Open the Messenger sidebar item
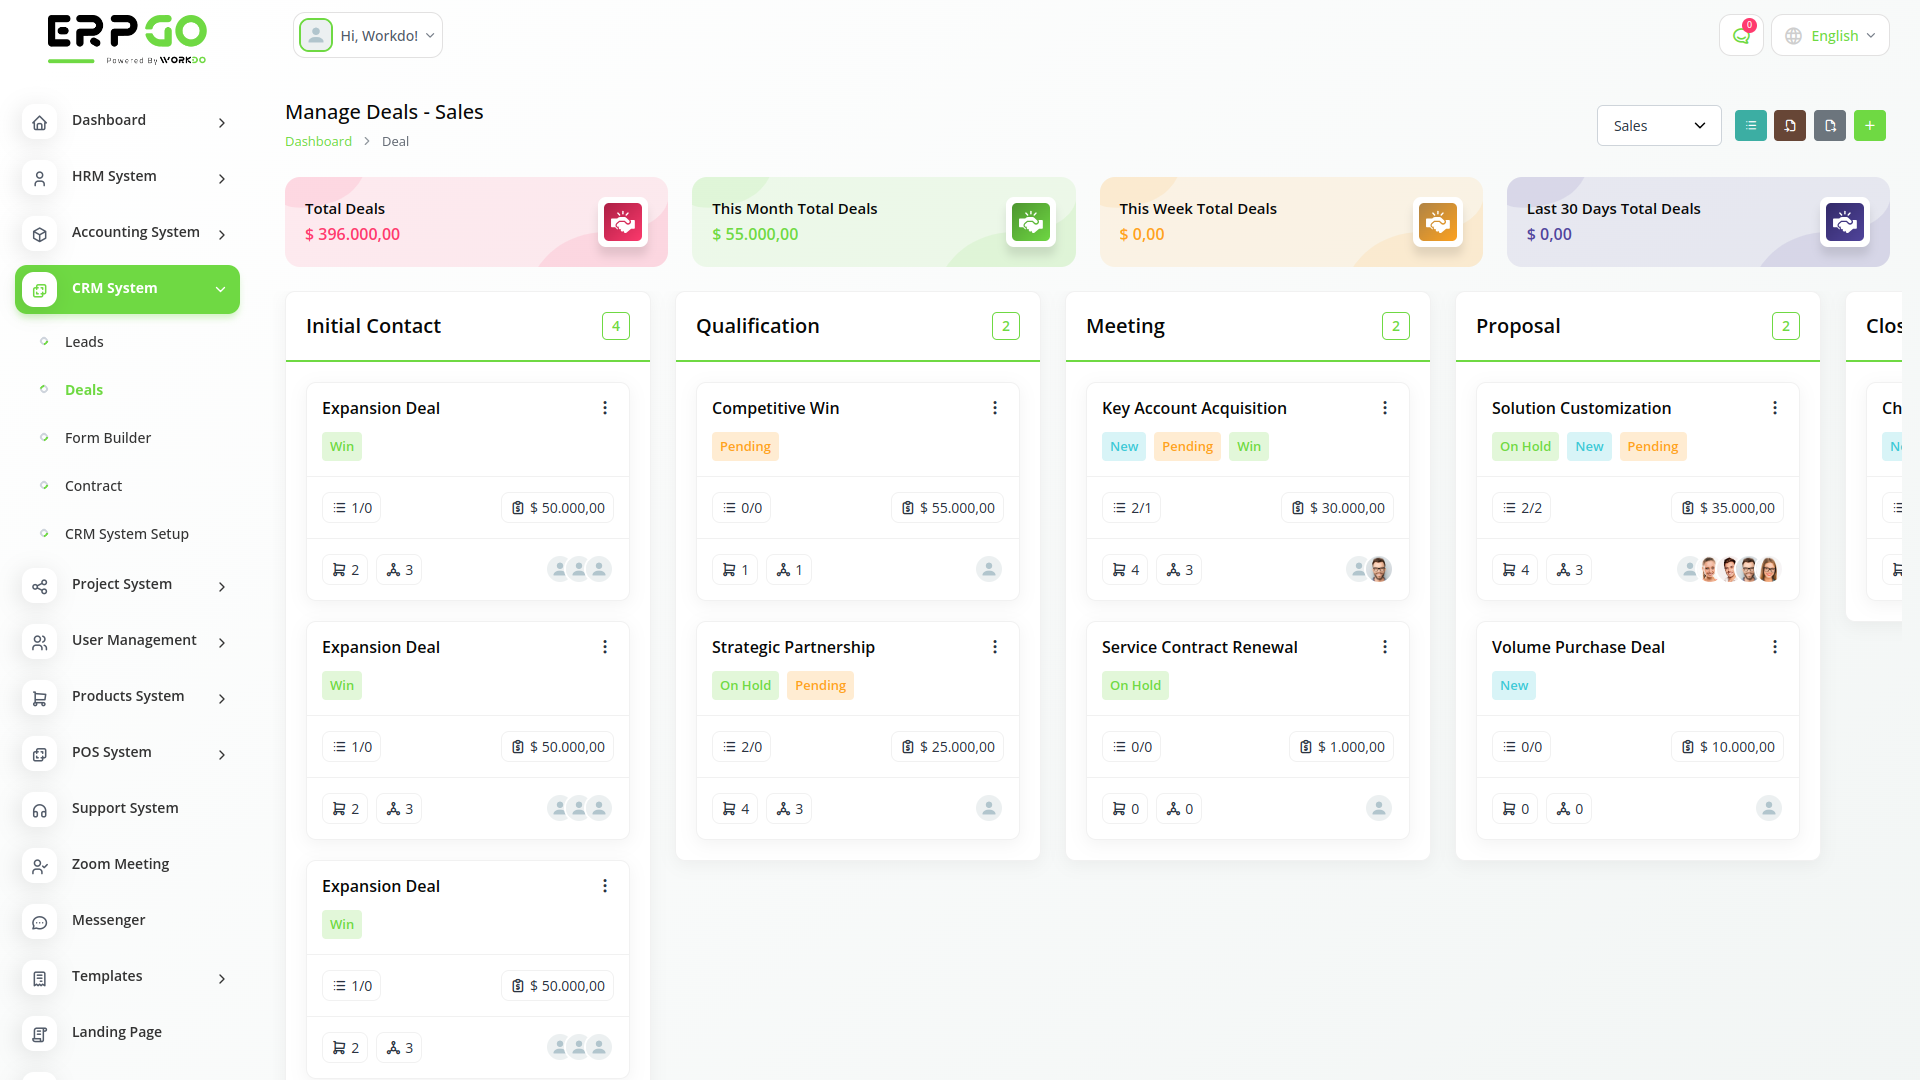This screenshot has height=1080, width=1920. click(108, 919)
